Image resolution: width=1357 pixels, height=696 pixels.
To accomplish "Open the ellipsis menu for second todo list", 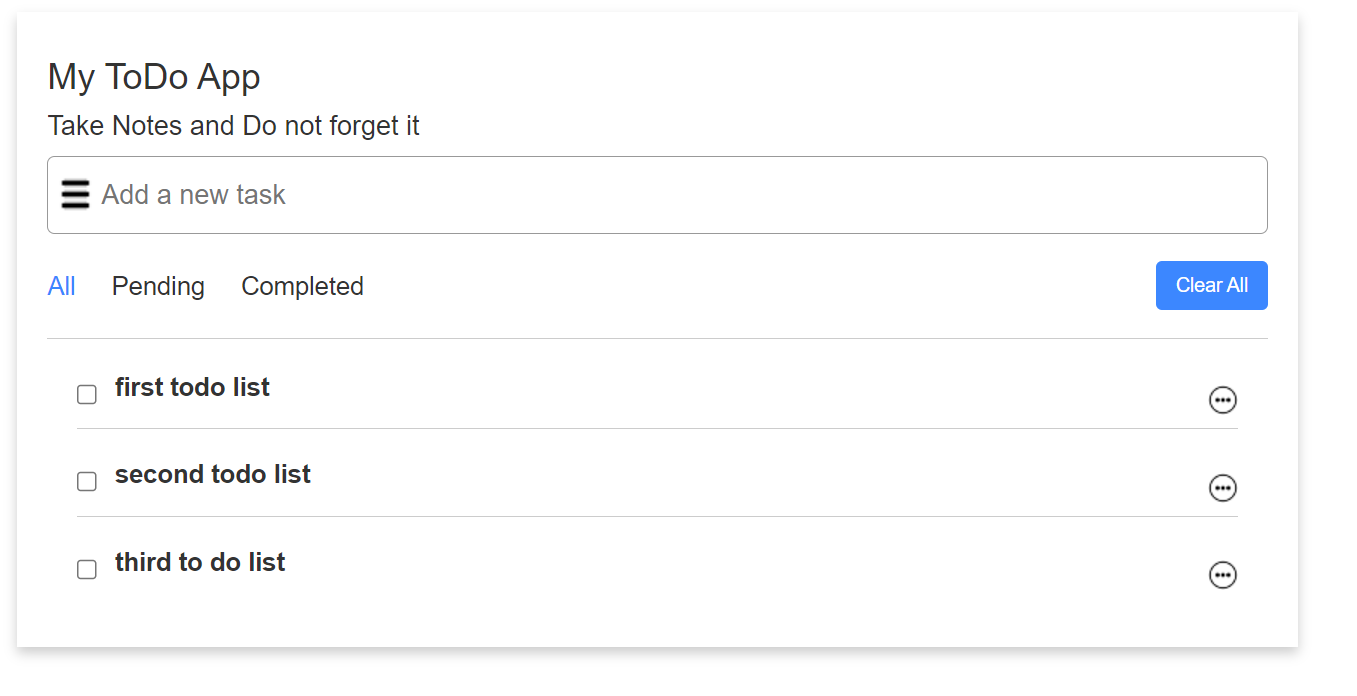I will pos(1223,488).
